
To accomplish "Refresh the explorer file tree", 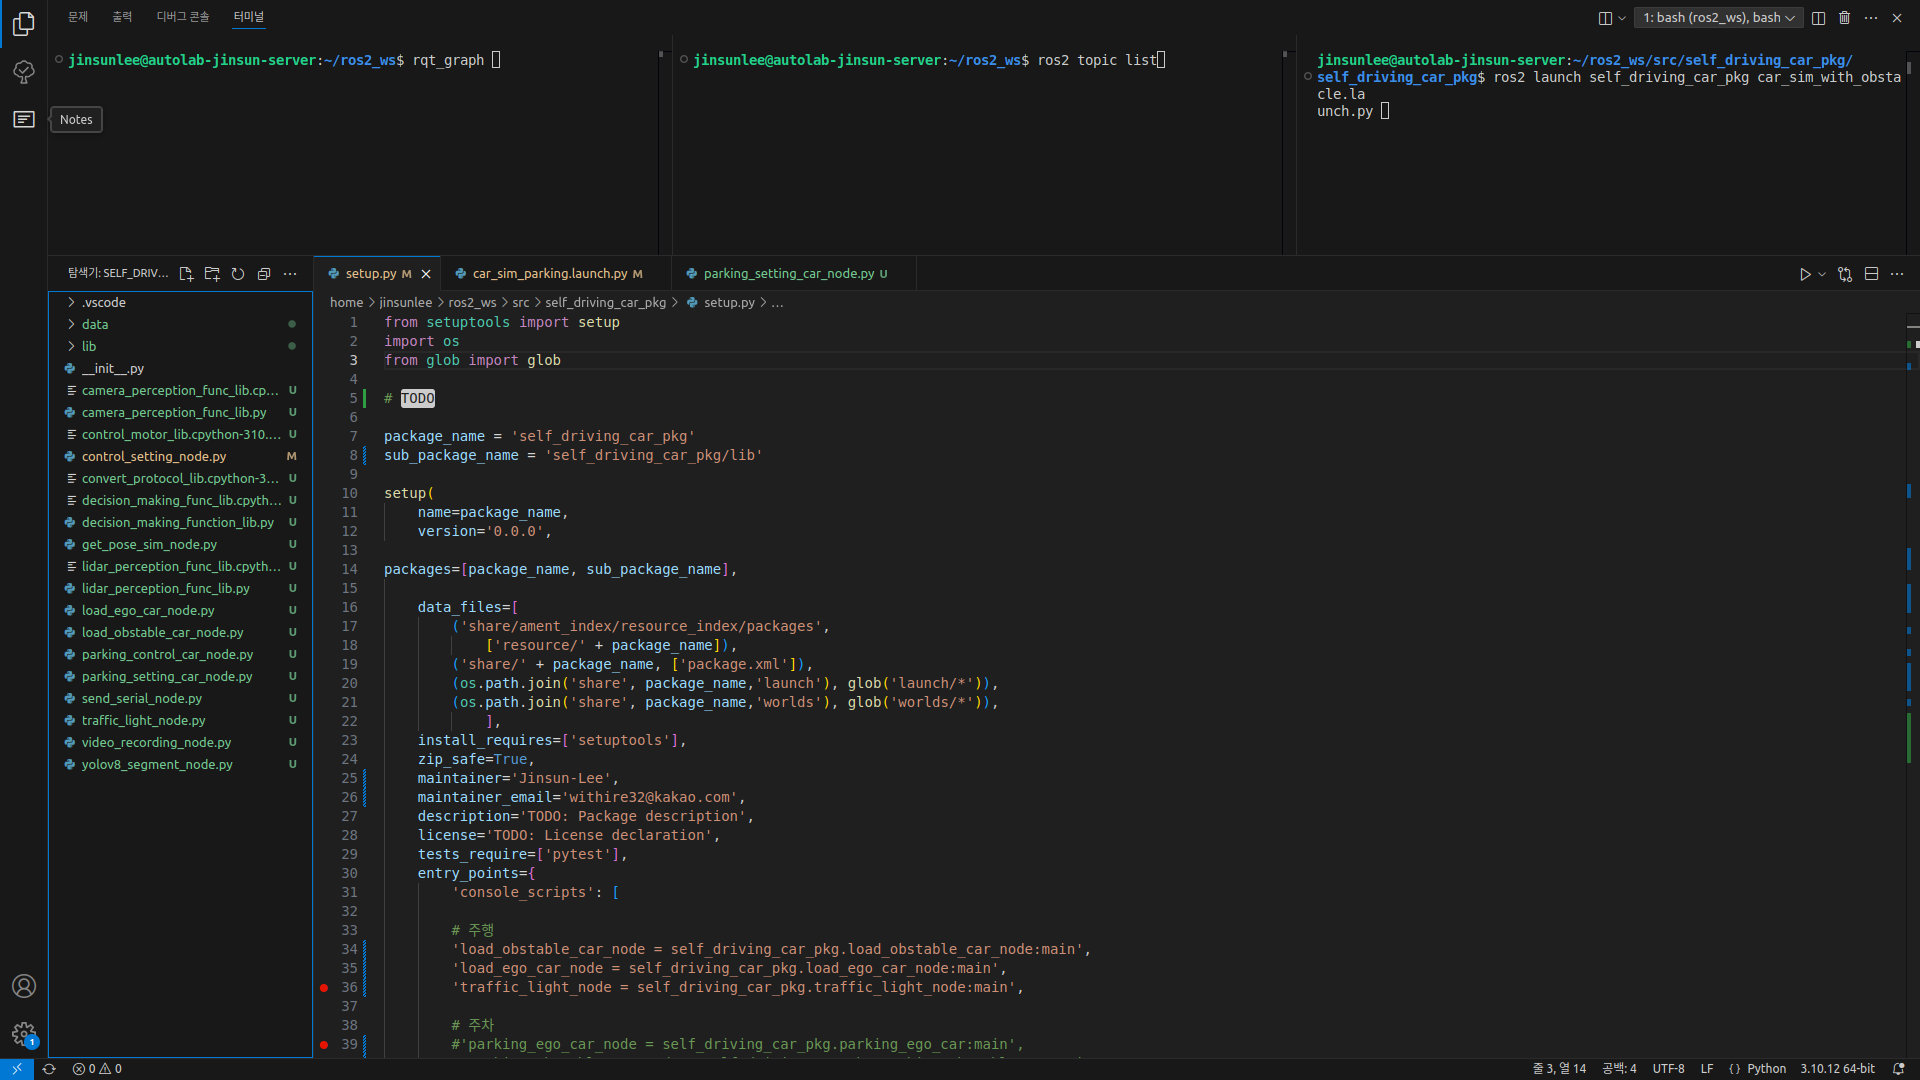I will (x=238, y=274).
